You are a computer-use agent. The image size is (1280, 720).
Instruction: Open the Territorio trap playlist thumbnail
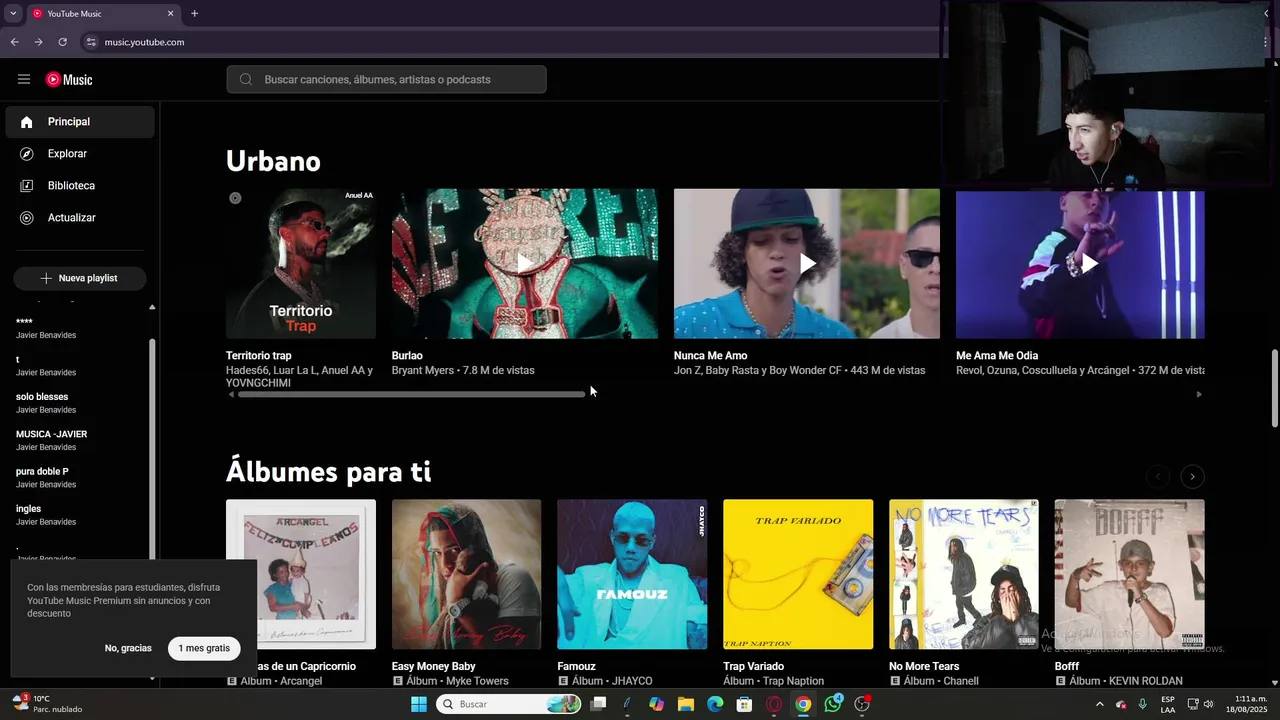[301, 264]
